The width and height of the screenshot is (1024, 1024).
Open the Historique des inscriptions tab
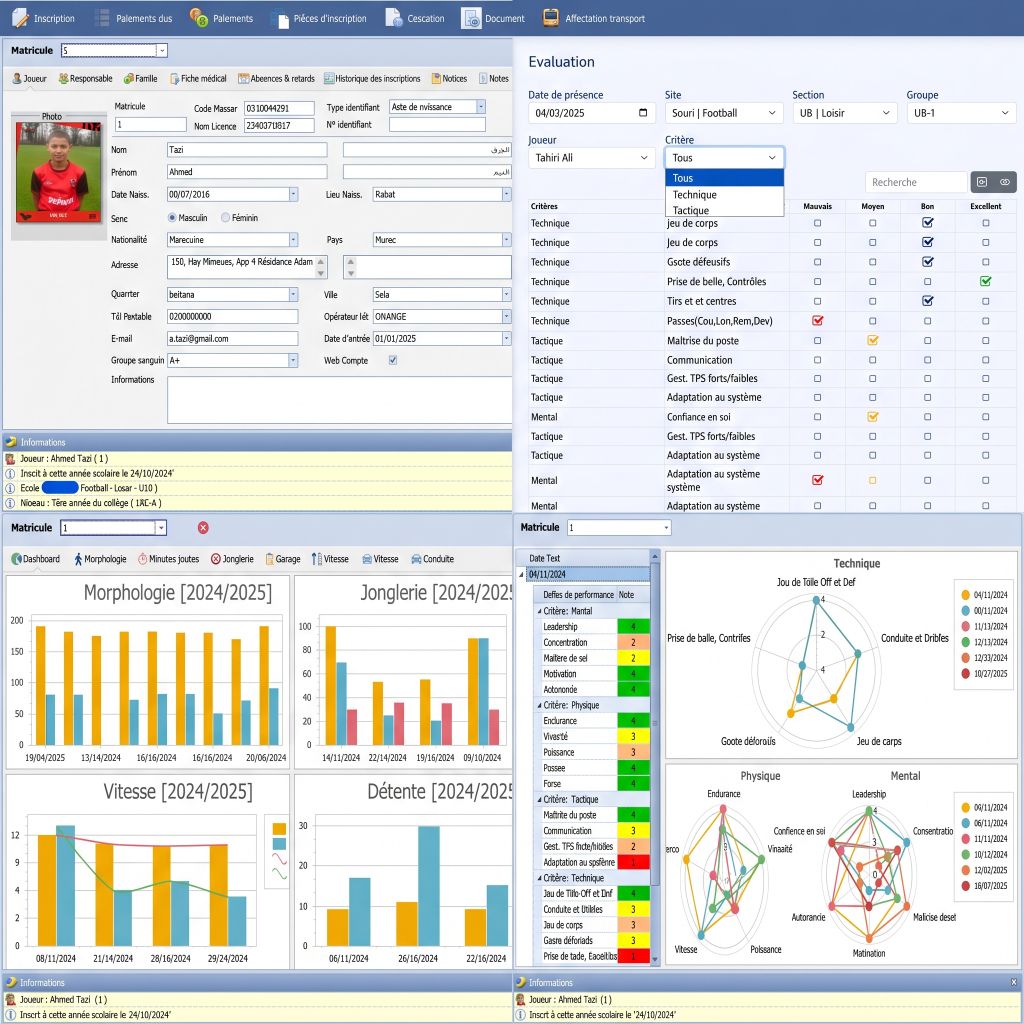click(372, 78)
